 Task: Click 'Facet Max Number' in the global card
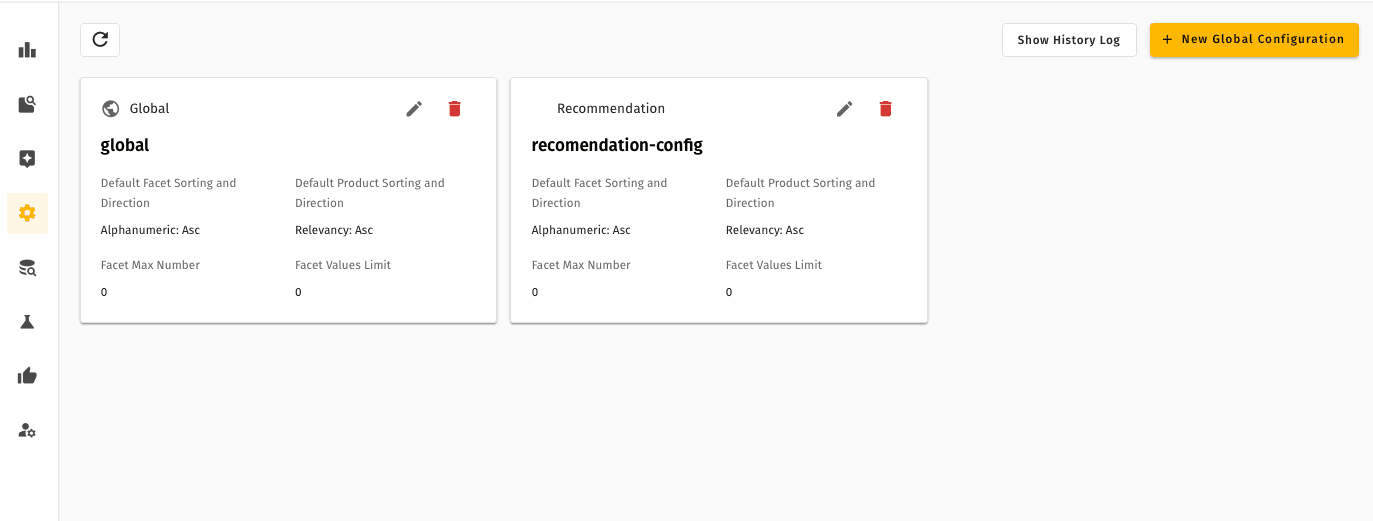tap(151, 265)
